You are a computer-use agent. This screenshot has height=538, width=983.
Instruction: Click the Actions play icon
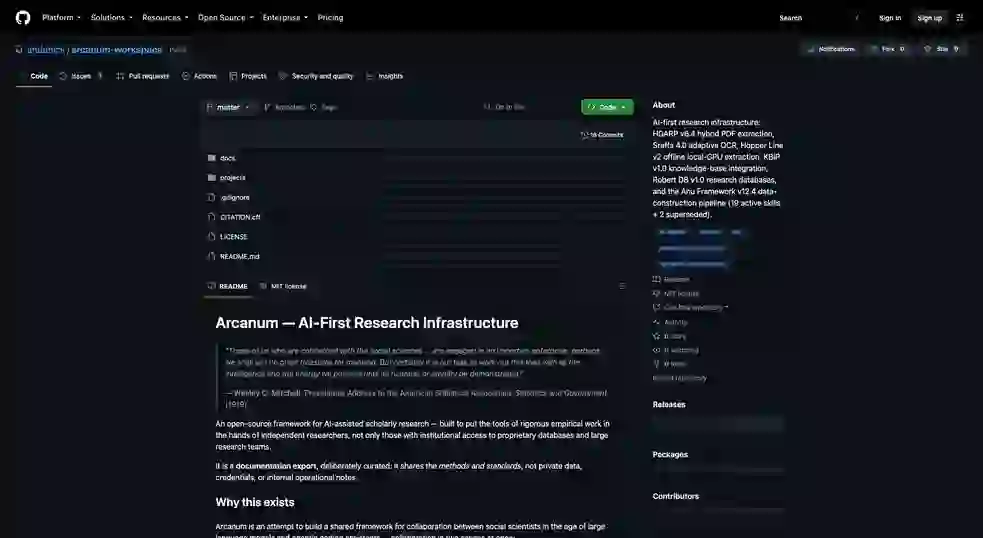tap(186, 76)
